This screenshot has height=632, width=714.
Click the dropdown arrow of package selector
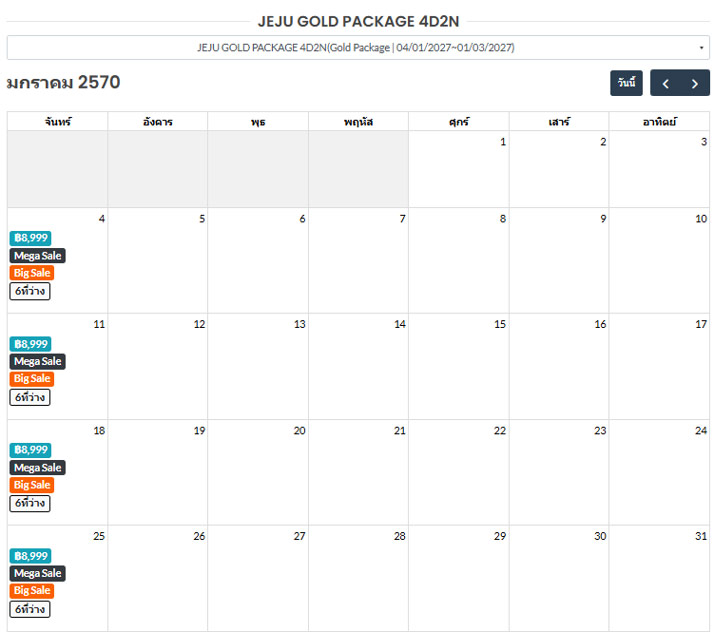[701, 47]
